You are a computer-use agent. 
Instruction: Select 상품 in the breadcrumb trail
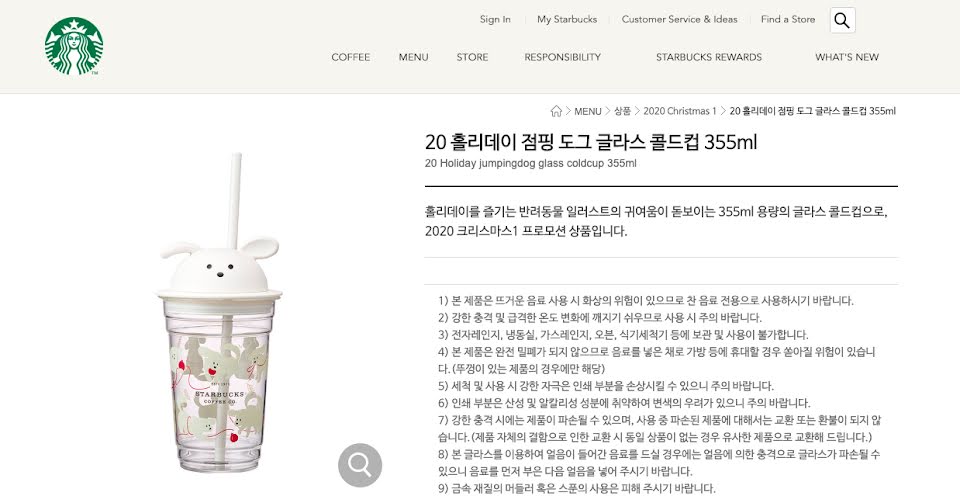tap(623, 111)
